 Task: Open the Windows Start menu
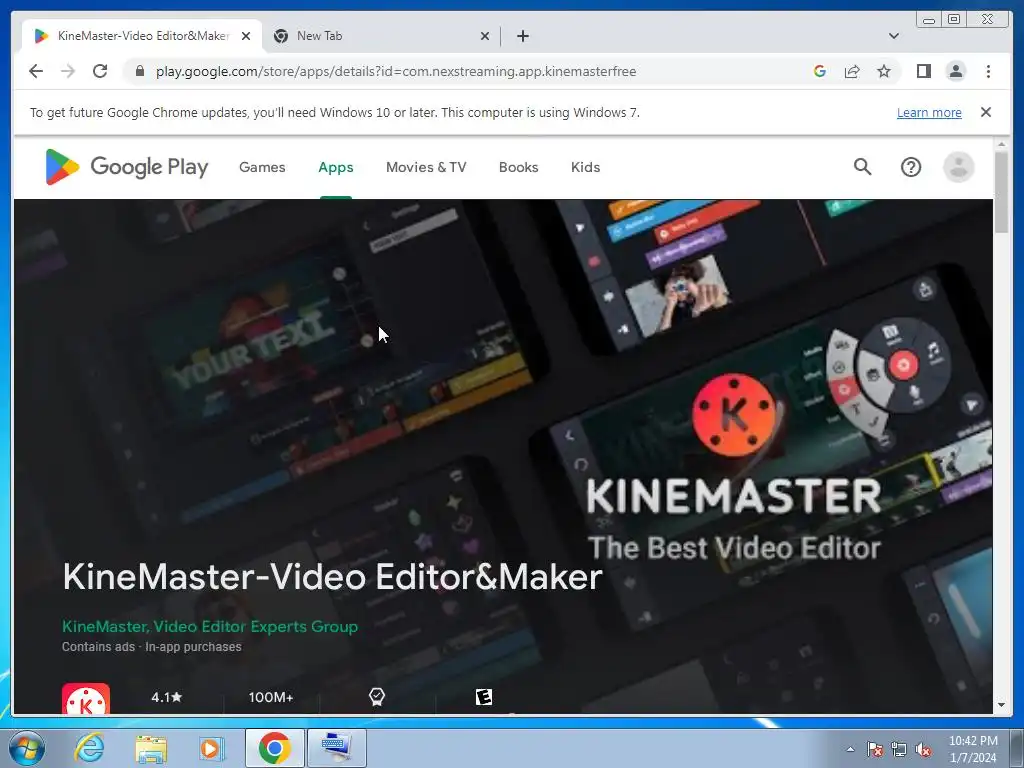coord(27,748)
